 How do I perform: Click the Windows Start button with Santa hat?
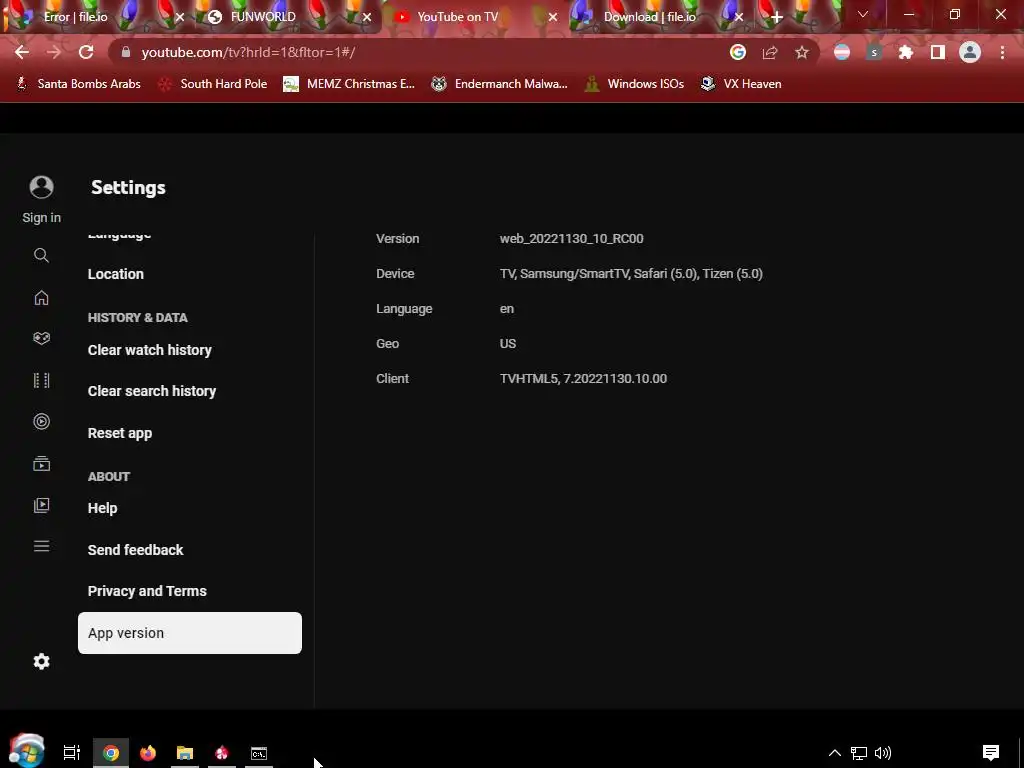[26, 751]
